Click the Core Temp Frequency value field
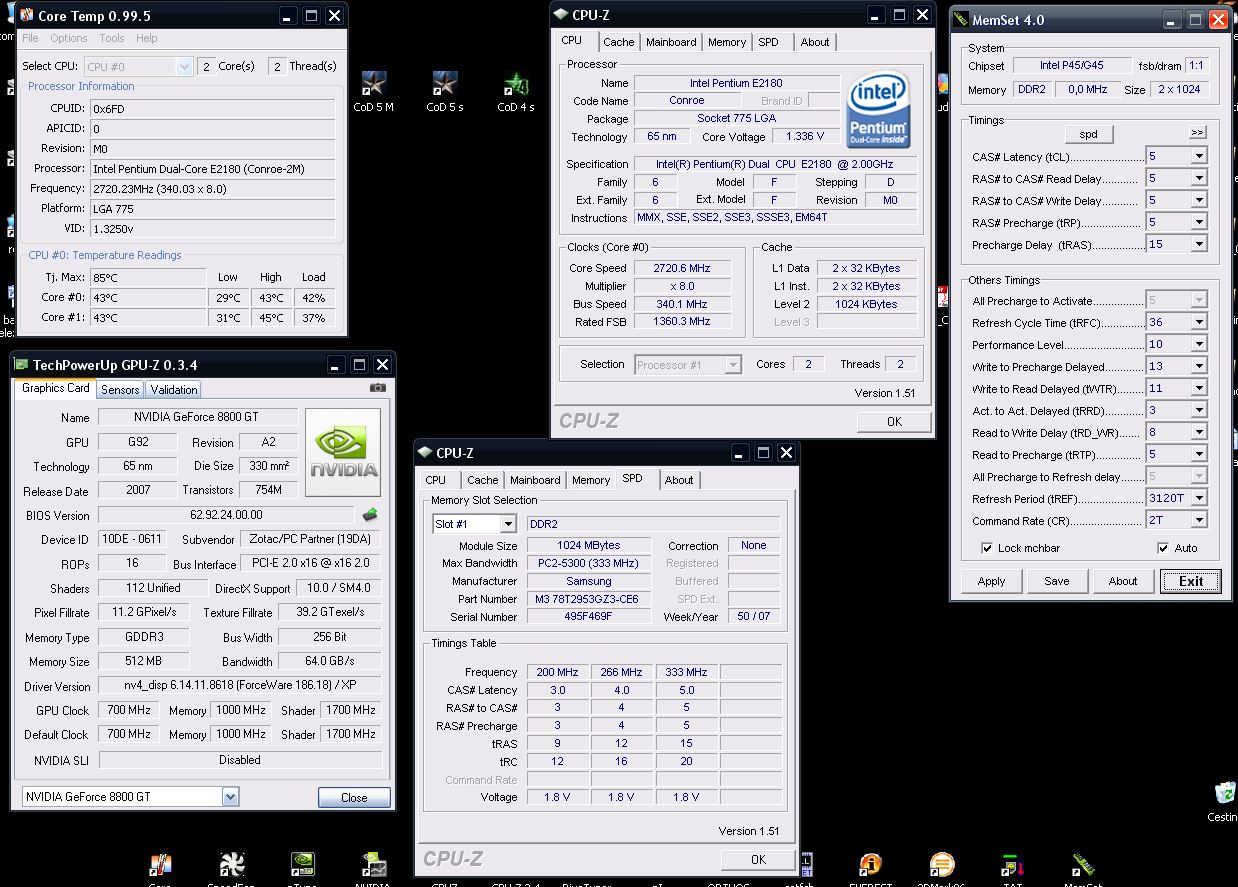The image size is (1238, 887). coord(212,188)
